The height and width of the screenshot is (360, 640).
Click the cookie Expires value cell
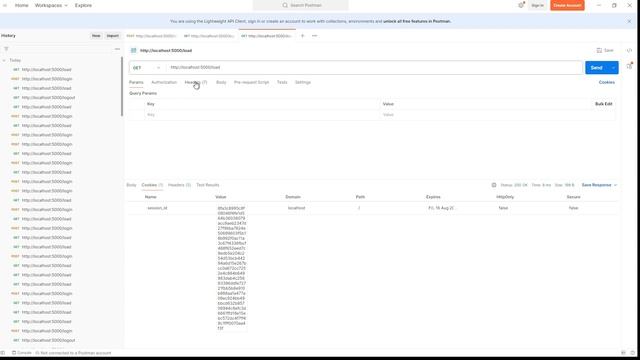(442, 208)
